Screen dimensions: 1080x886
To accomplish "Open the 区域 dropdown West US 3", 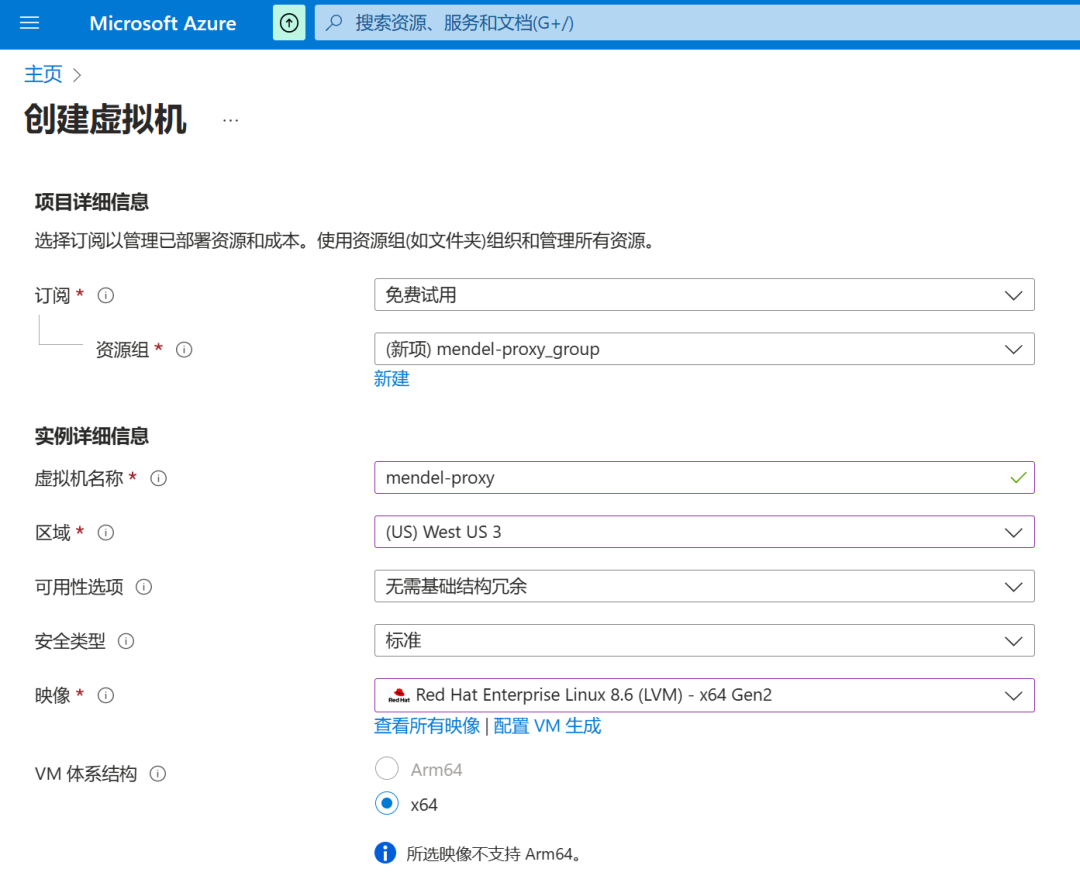I will [x=704, y=532].
